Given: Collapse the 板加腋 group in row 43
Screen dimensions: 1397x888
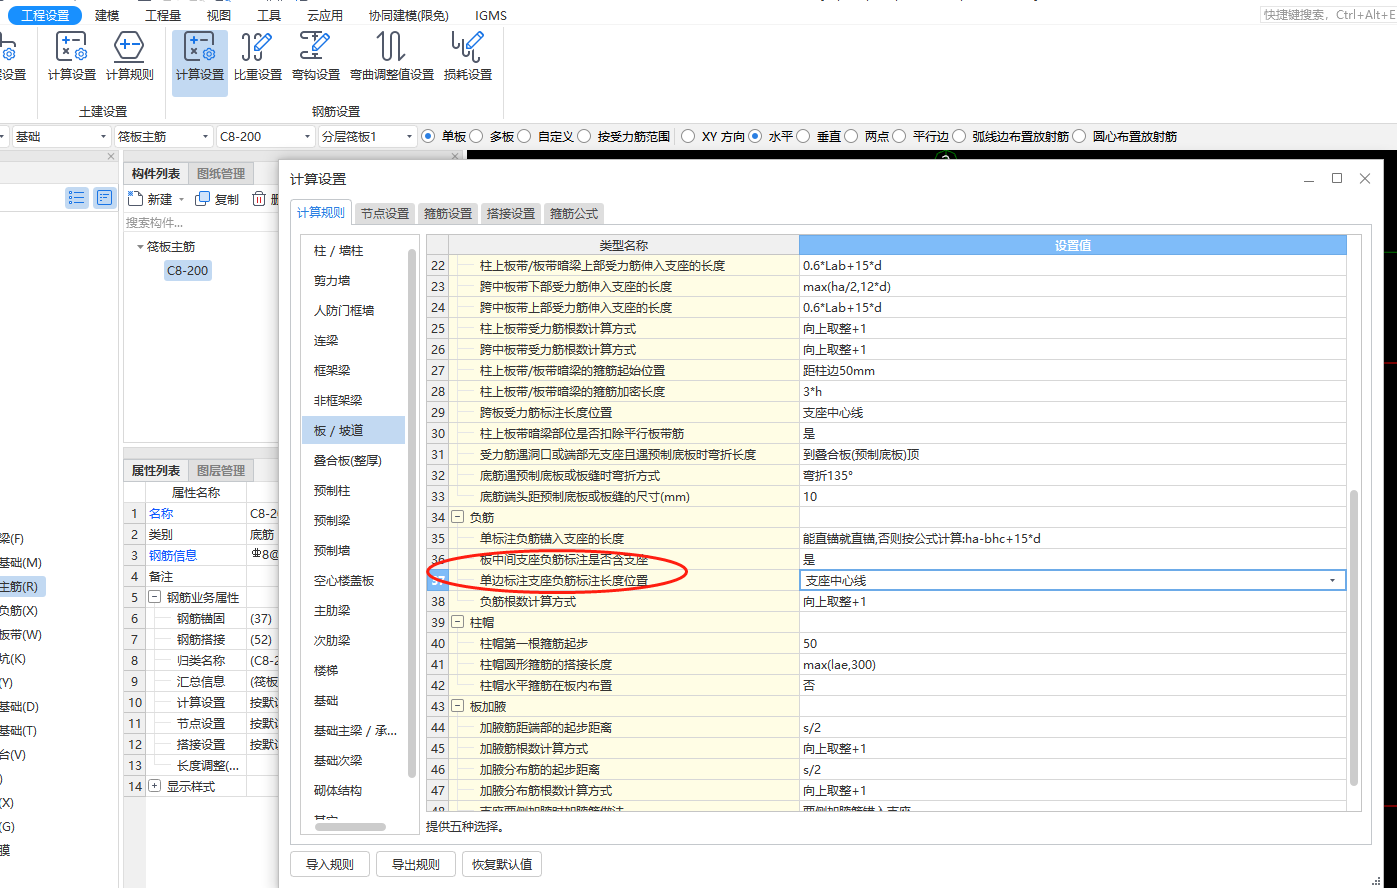Looking at the screenshot, I should pos(458,707).
